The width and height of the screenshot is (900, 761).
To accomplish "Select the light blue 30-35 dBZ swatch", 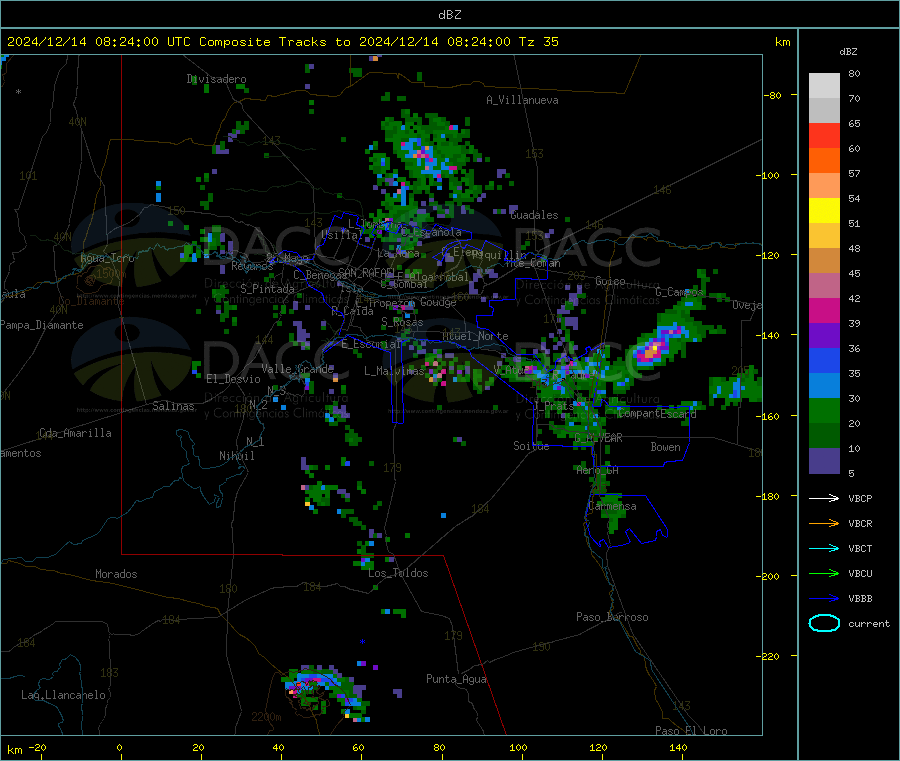I will (824, 386).
